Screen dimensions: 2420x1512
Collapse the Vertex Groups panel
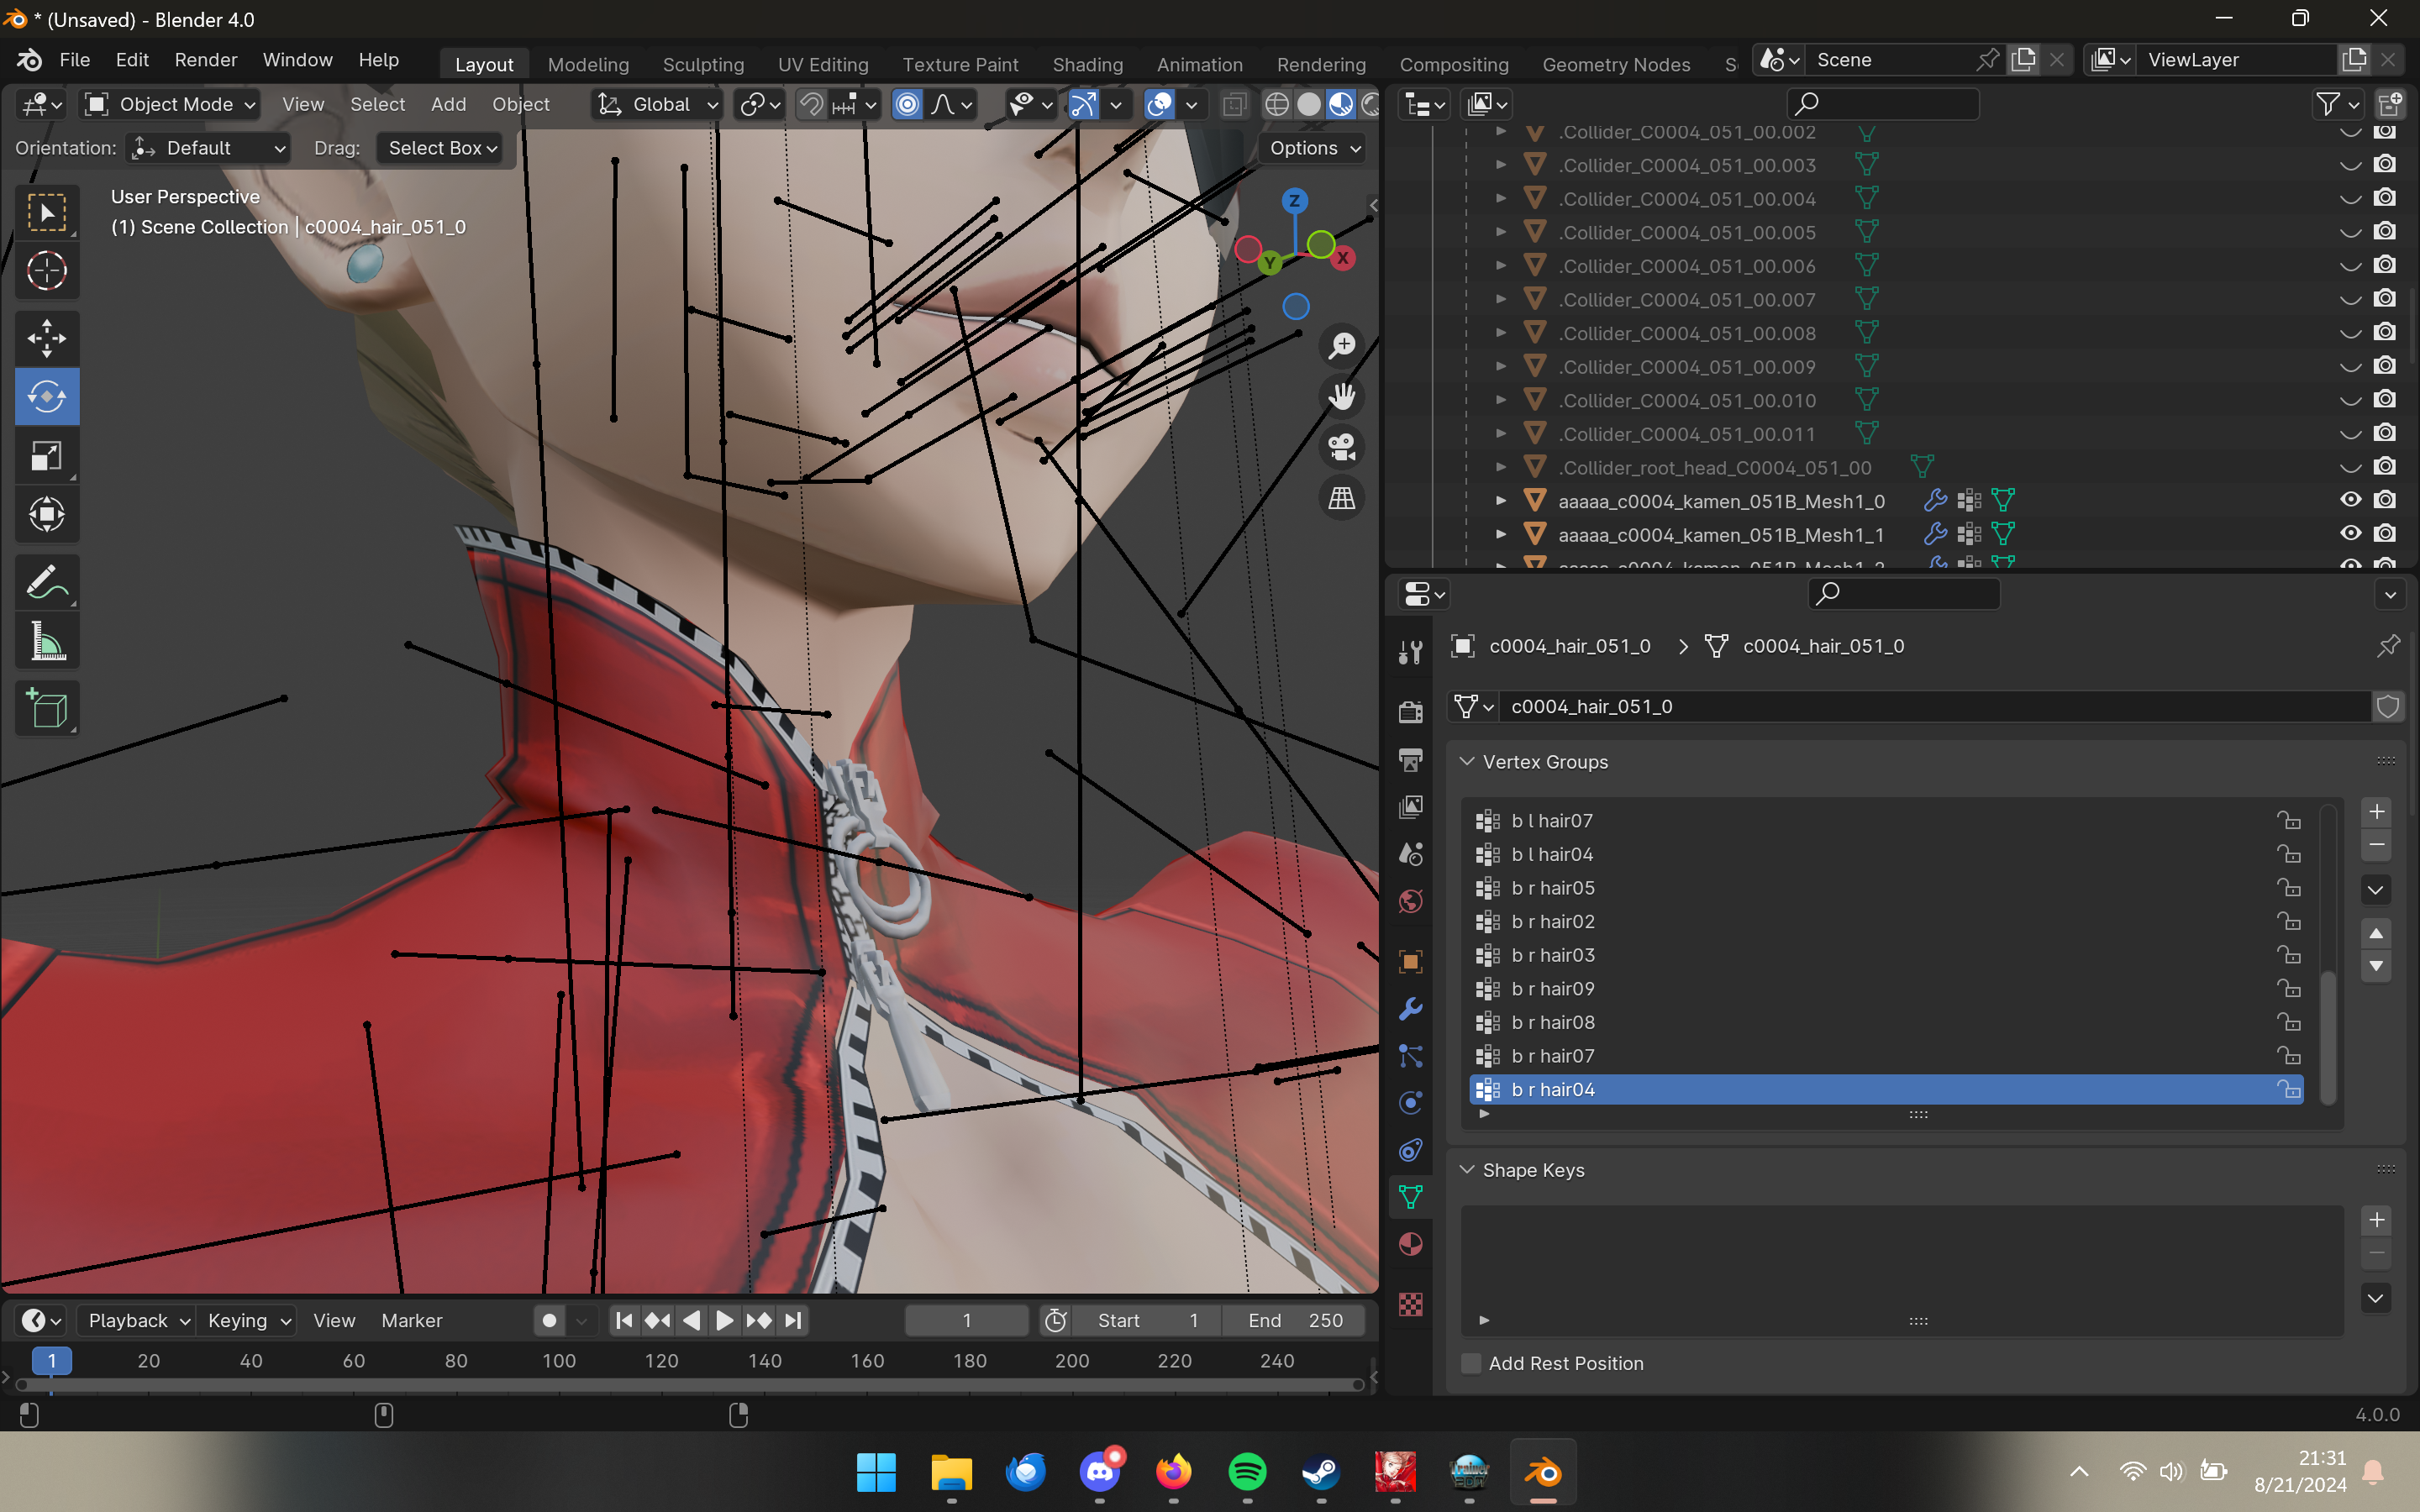[x=1467, y=761]
